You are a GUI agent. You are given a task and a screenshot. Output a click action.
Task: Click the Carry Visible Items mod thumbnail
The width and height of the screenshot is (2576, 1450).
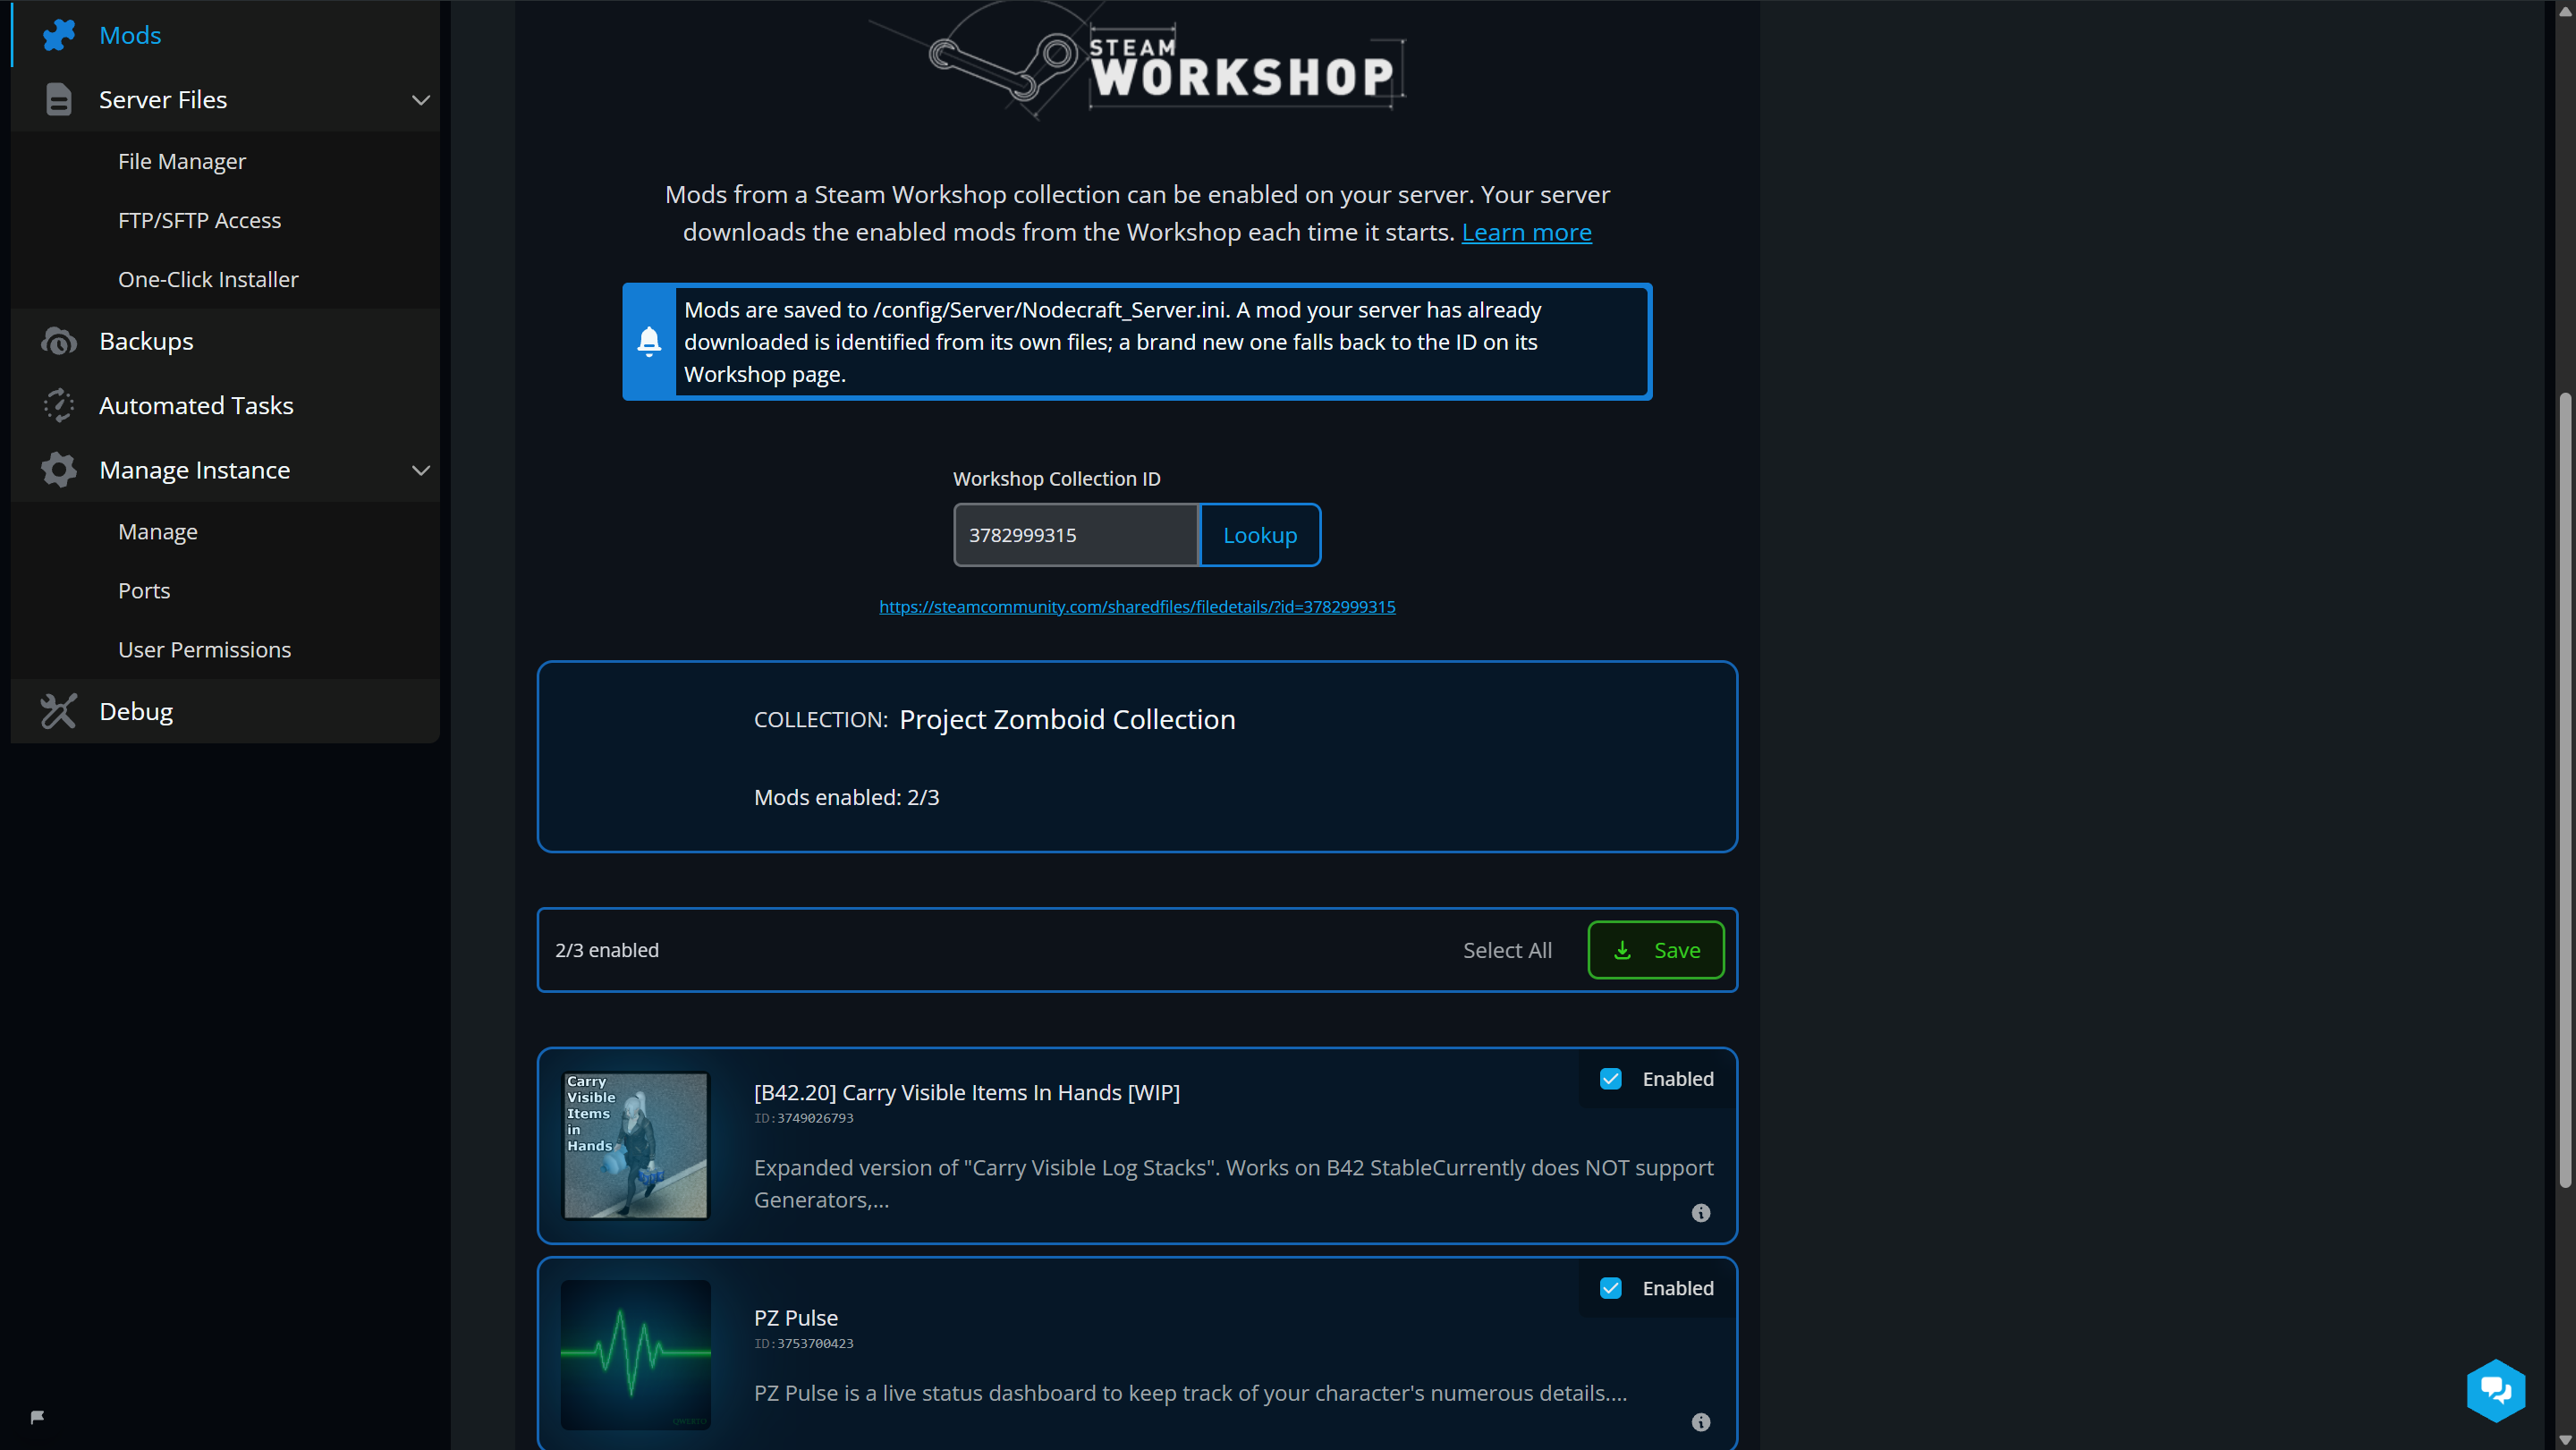click(x=636, y=1145)
